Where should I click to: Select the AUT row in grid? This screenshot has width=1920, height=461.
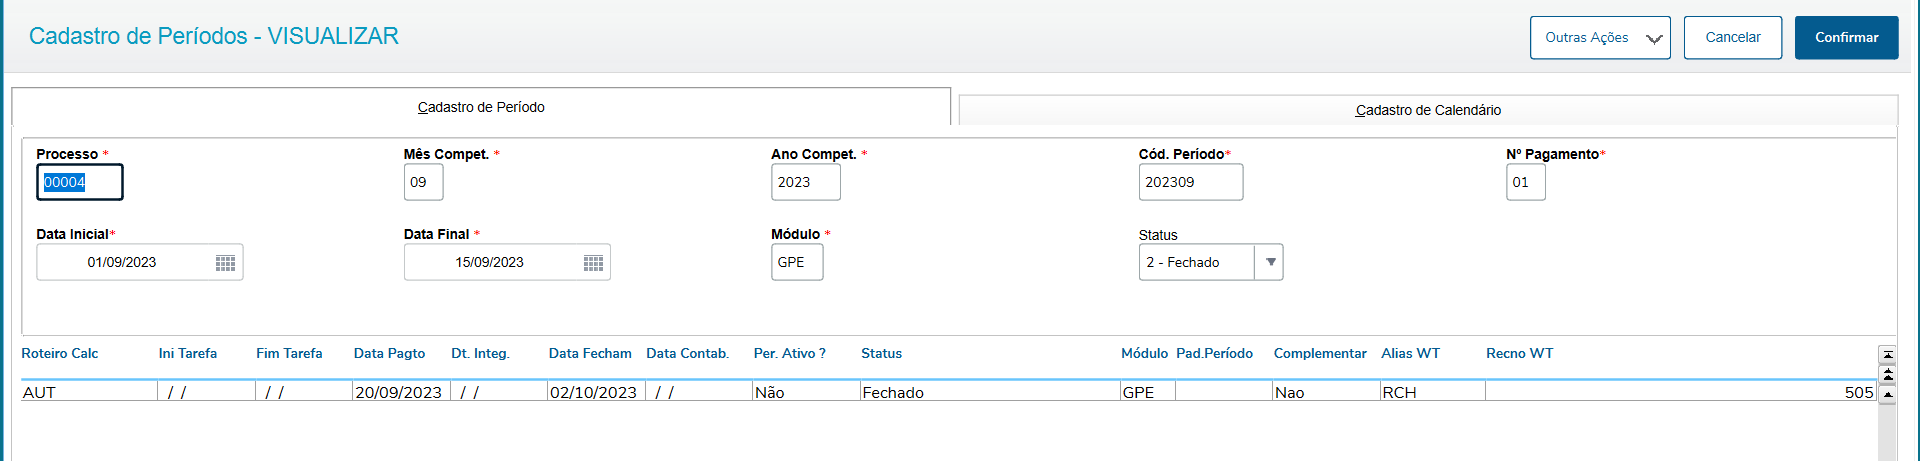click(88, 392)
